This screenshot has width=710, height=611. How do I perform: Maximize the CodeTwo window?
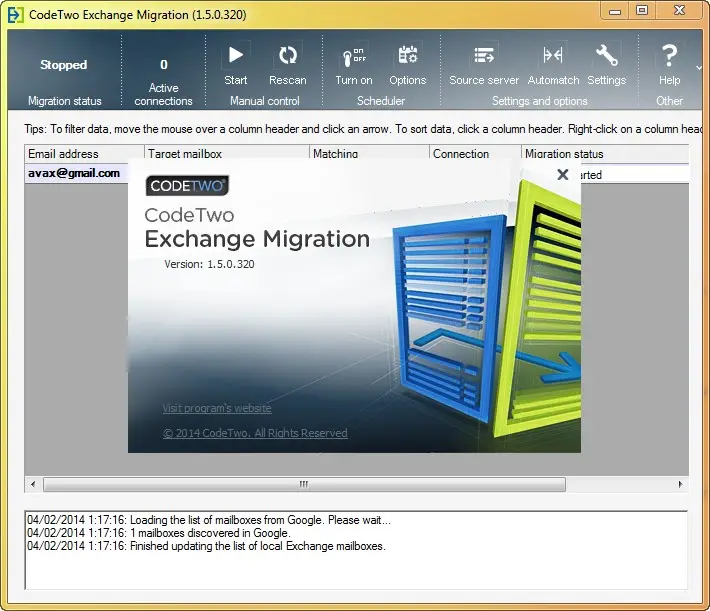tap(642, 11)
